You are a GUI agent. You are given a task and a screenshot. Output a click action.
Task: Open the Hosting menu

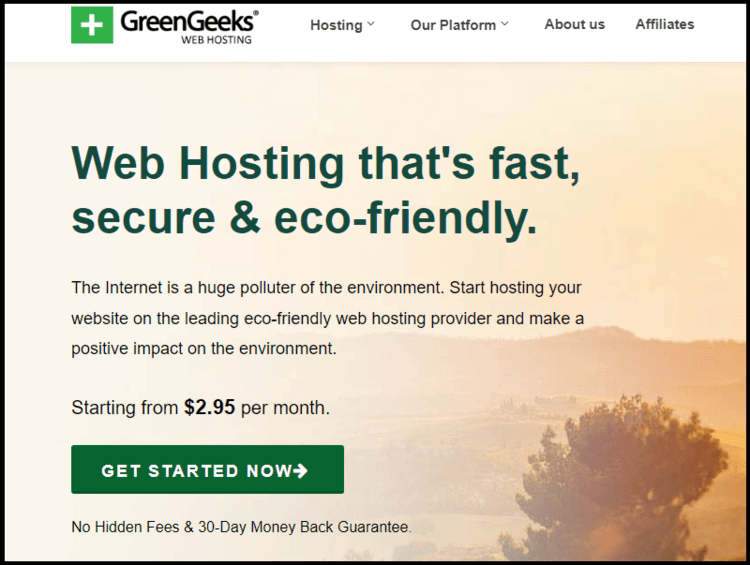336,25
